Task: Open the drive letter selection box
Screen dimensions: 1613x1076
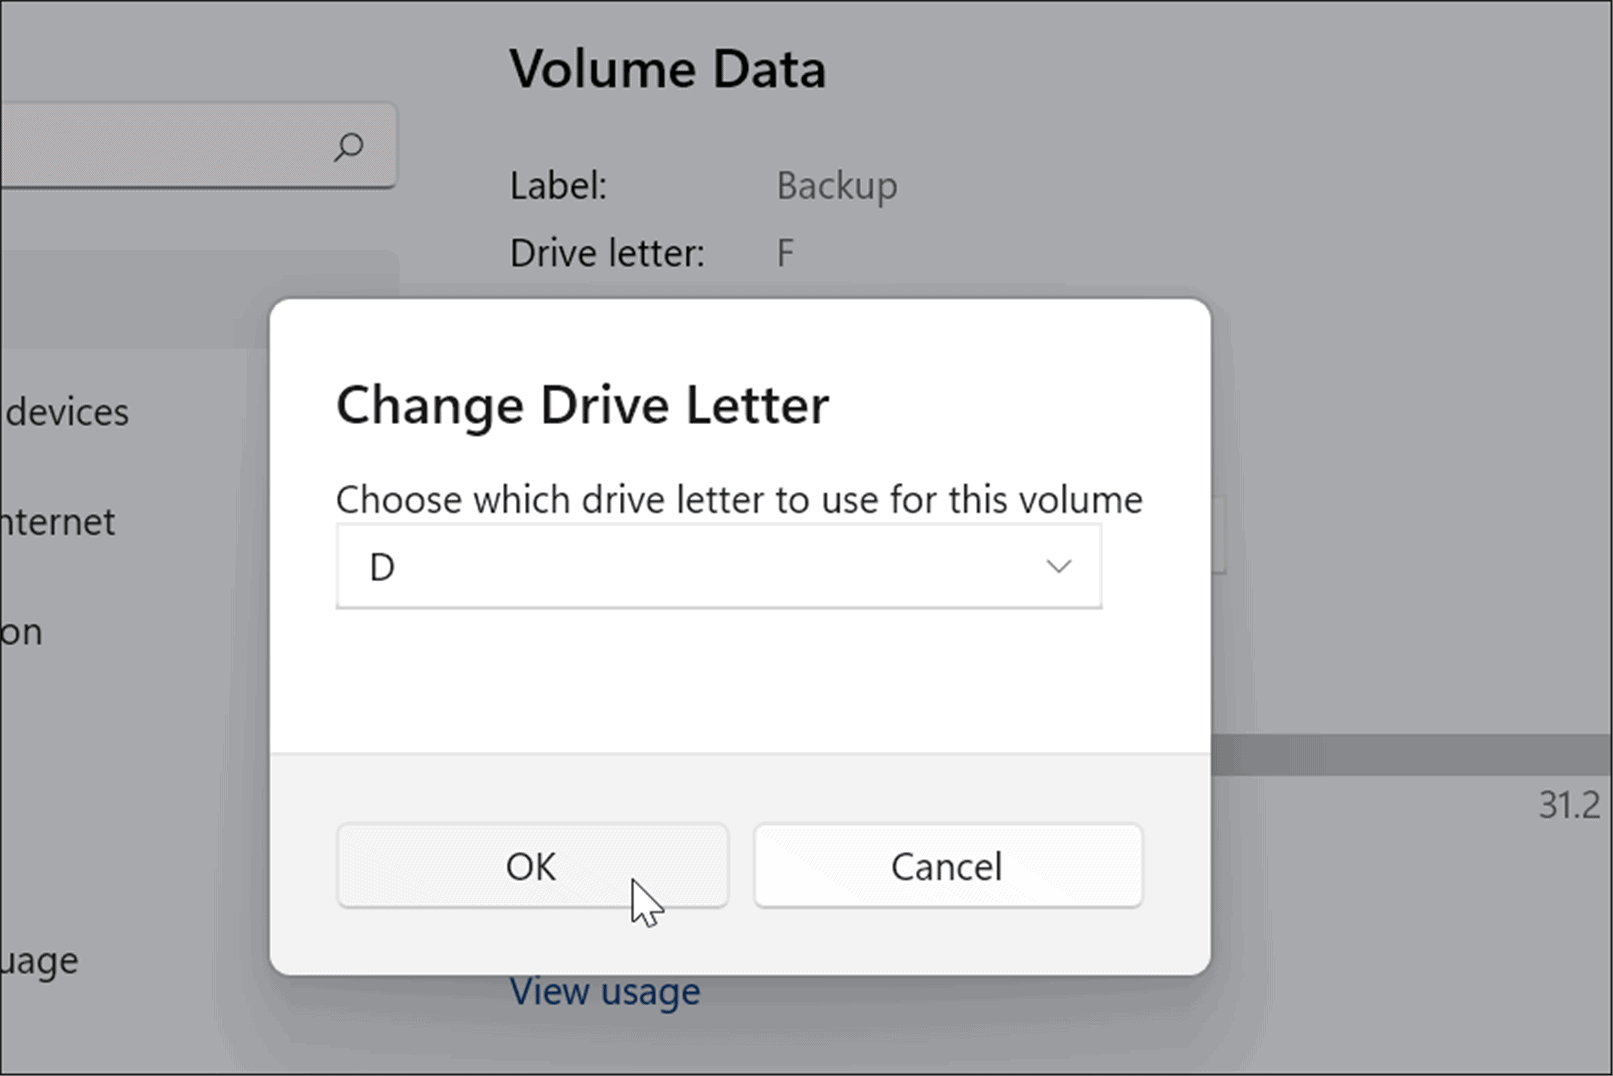Action: pos(718,566)
